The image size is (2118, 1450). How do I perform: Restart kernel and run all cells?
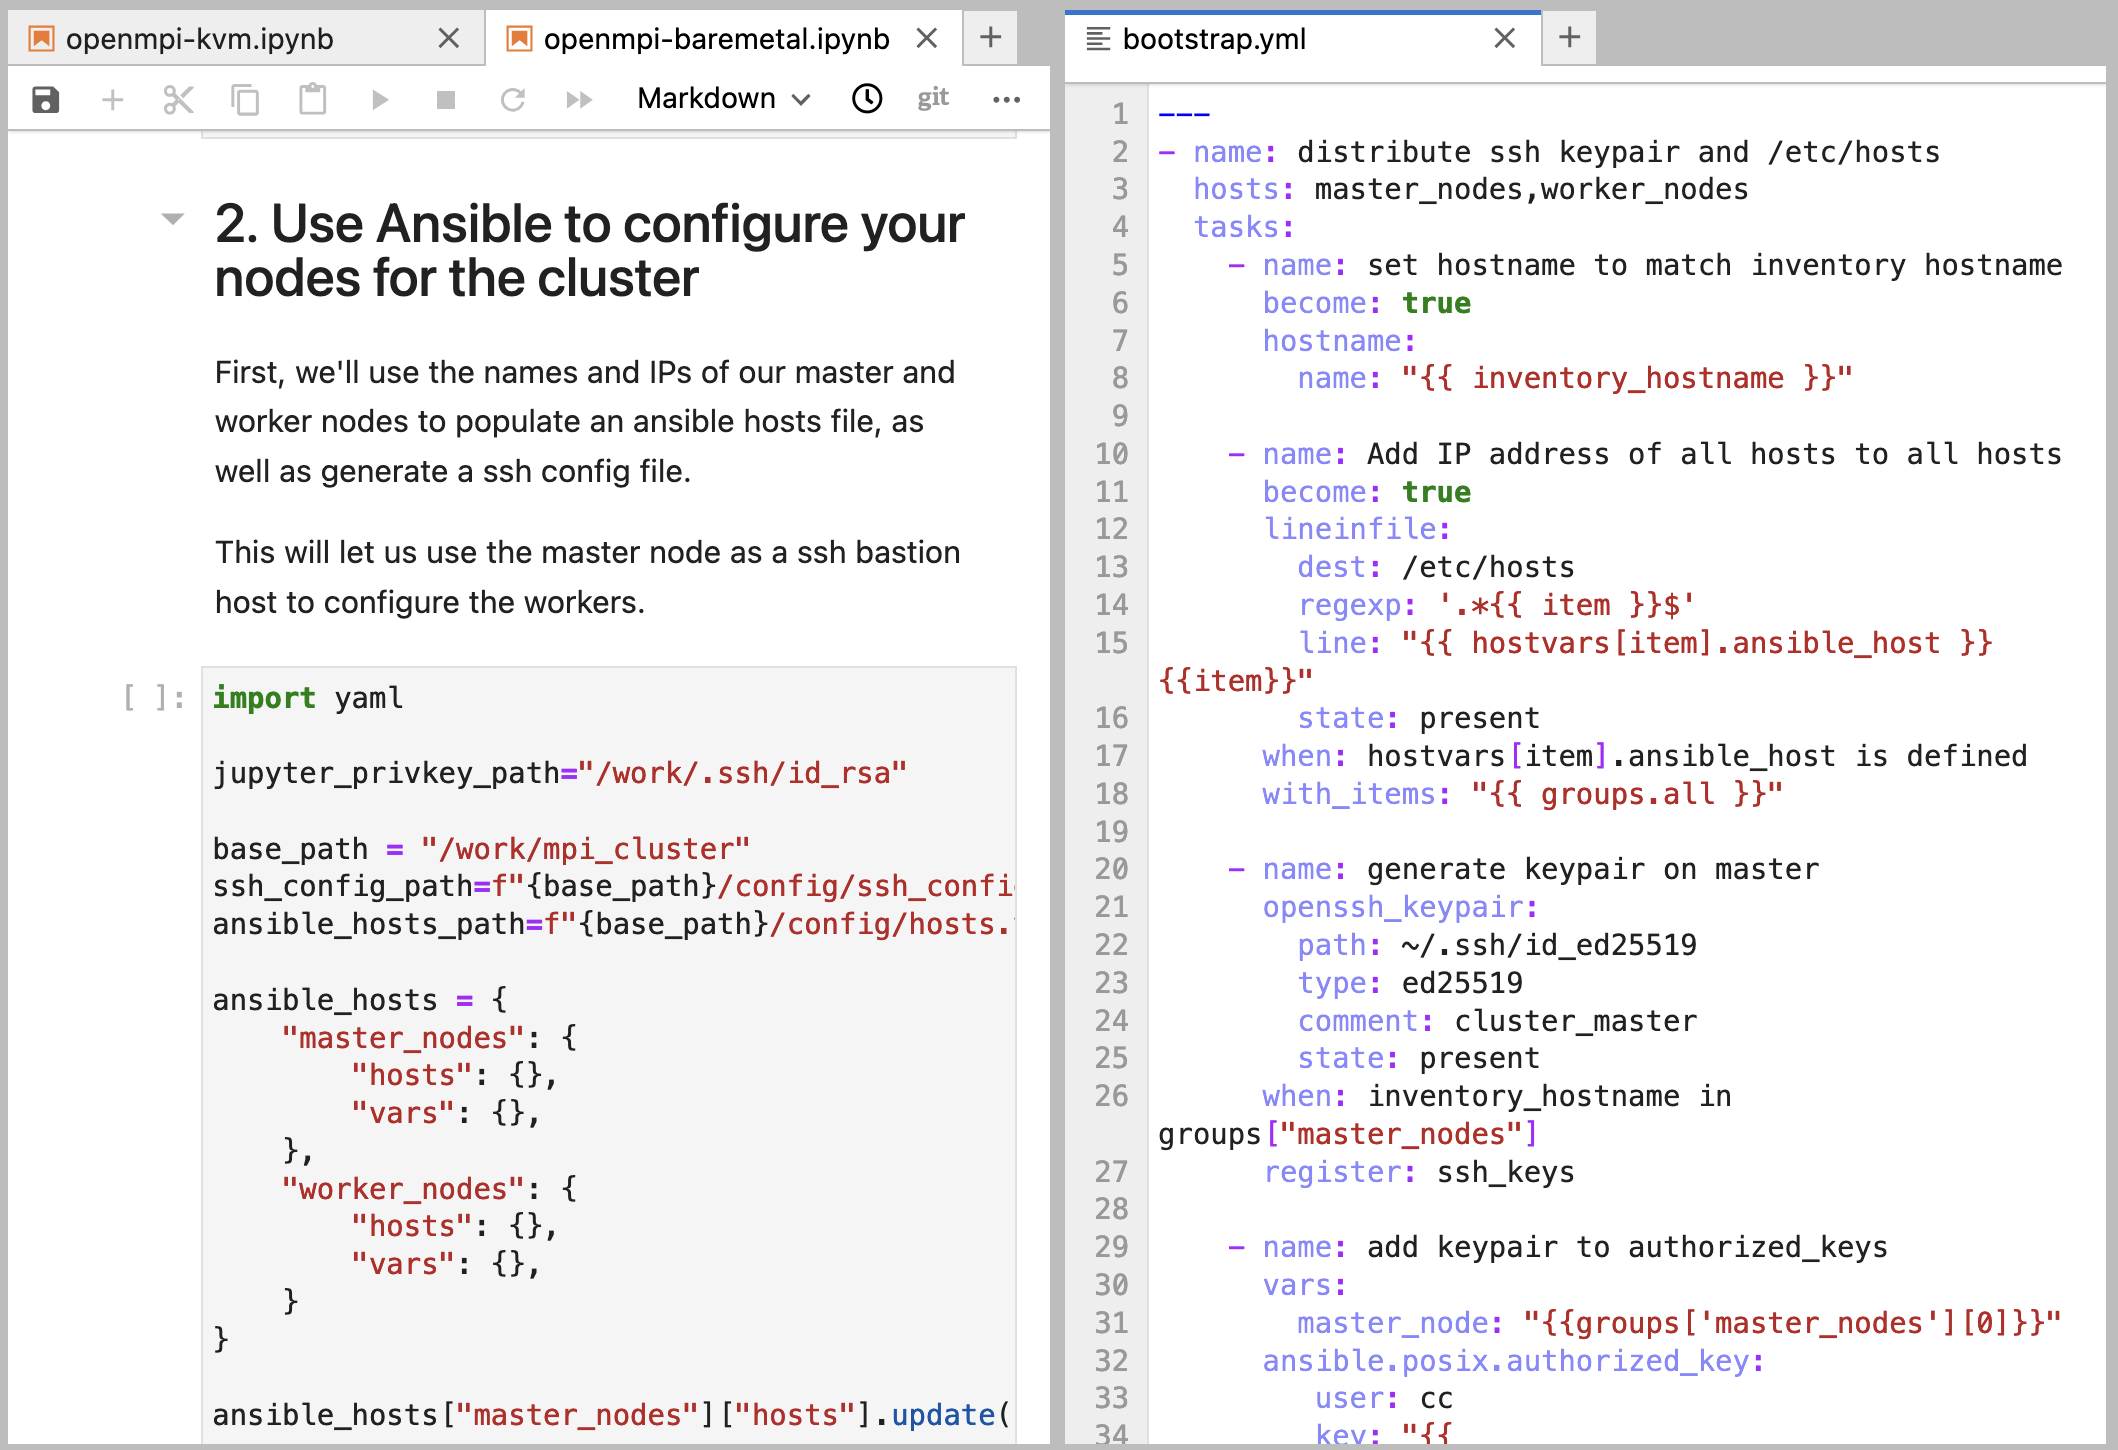(579, 99)
